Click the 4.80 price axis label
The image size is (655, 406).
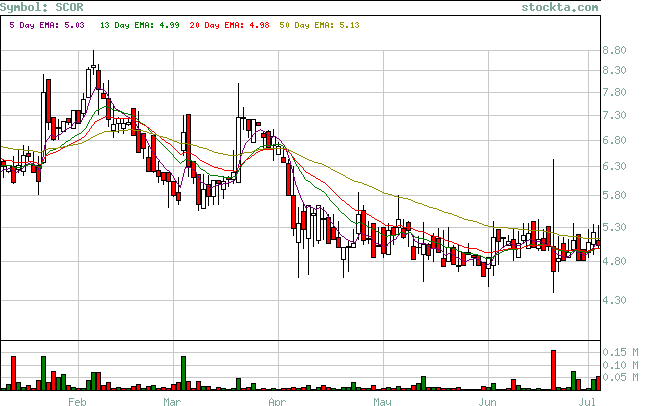(x=614, y=261)
